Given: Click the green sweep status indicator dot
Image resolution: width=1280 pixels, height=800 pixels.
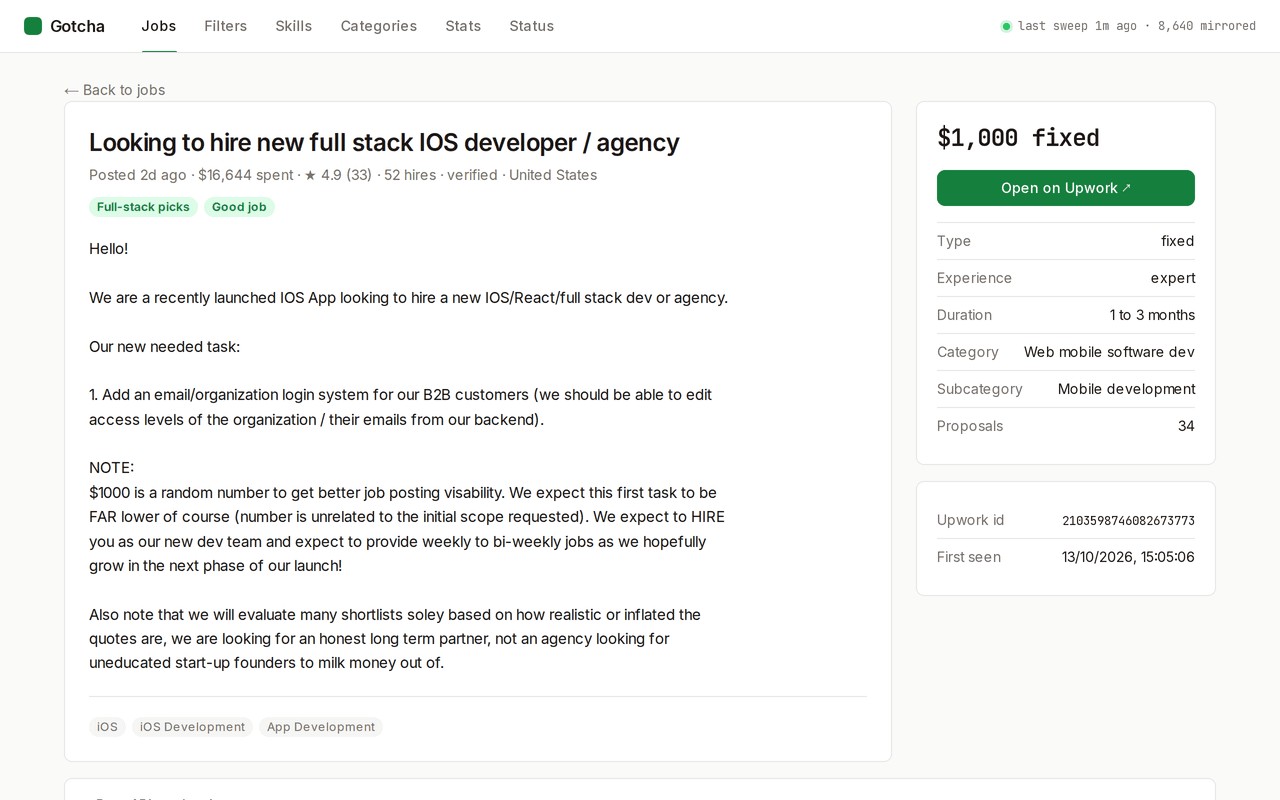Looking at the screenshot, I should pyautogui.click(x=1006, y=26).
